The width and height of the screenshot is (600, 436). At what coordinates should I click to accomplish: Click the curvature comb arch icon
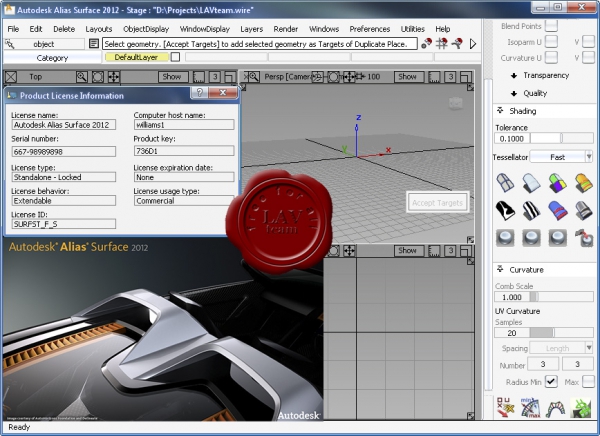point(556,408)
